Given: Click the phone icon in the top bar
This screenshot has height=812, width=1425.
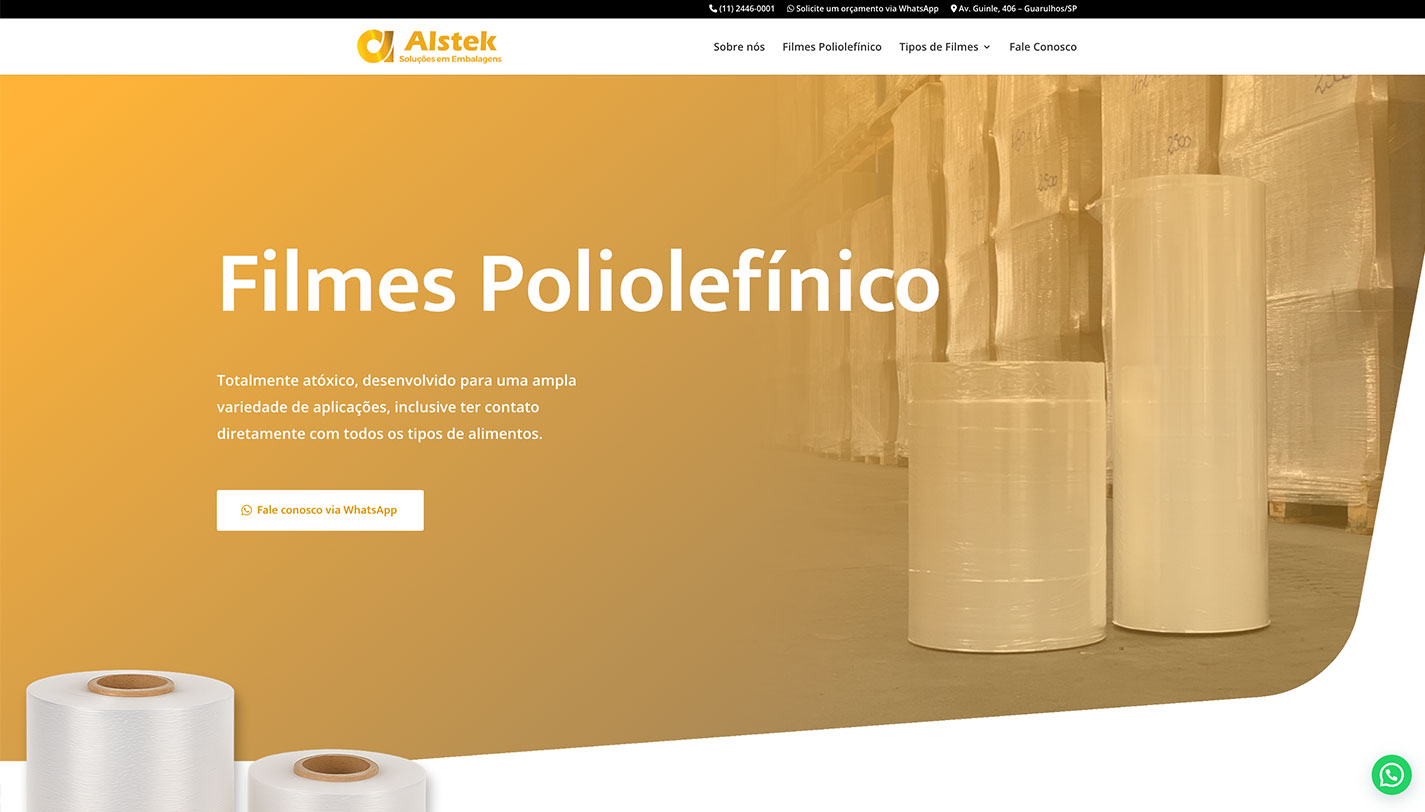Looking at the screenshot, I should 713,9.
